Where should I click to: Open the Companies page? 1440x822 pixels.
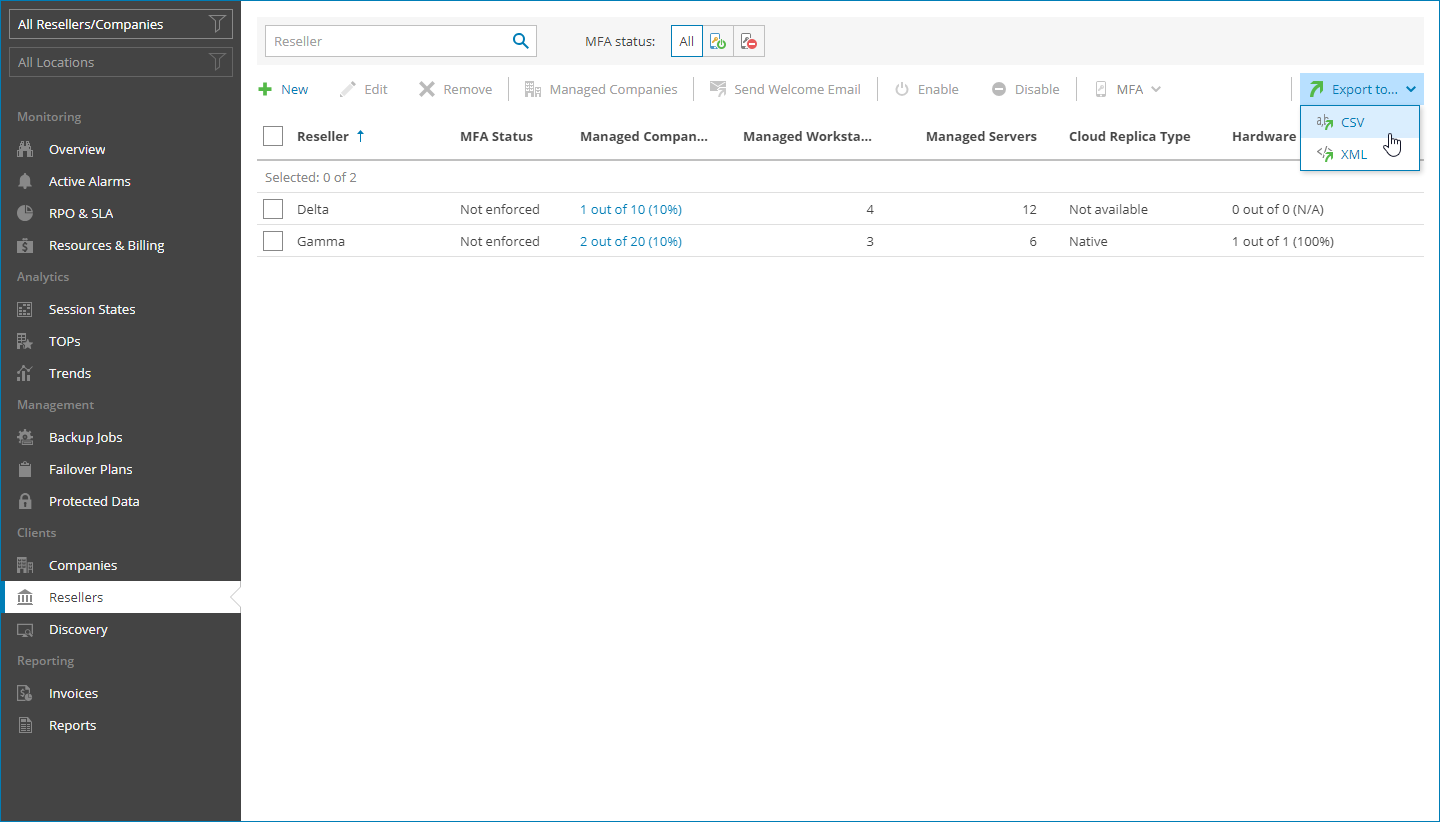121,565
